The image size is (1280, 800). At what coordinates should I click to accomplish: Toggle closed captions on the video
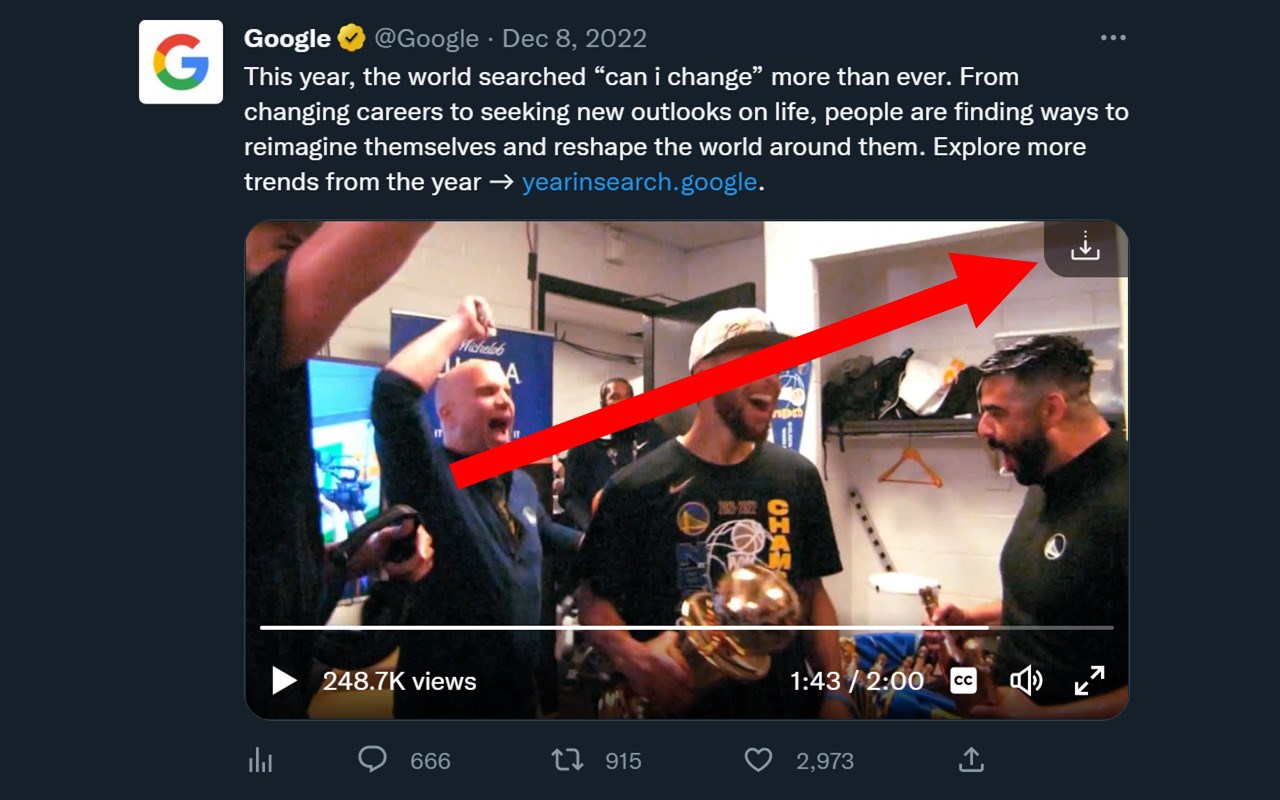(963, 681)
